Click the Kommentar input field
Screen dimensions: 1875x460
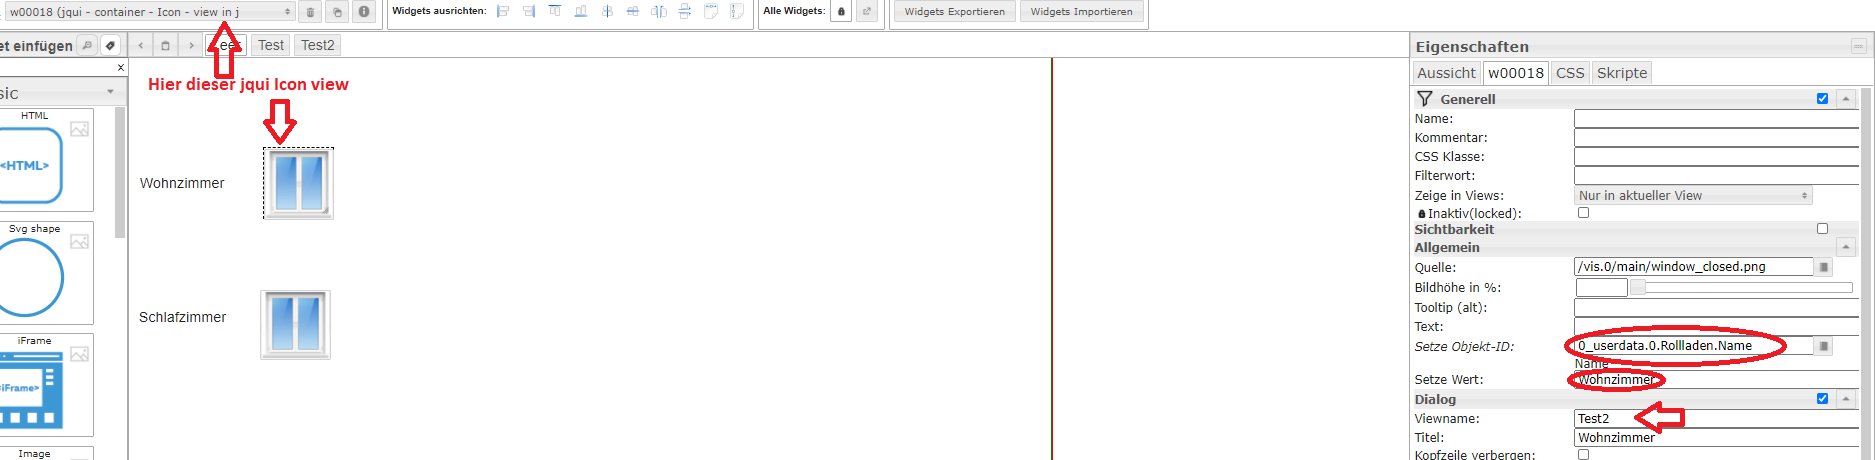pyautogui.click(x=1716, y=138)
